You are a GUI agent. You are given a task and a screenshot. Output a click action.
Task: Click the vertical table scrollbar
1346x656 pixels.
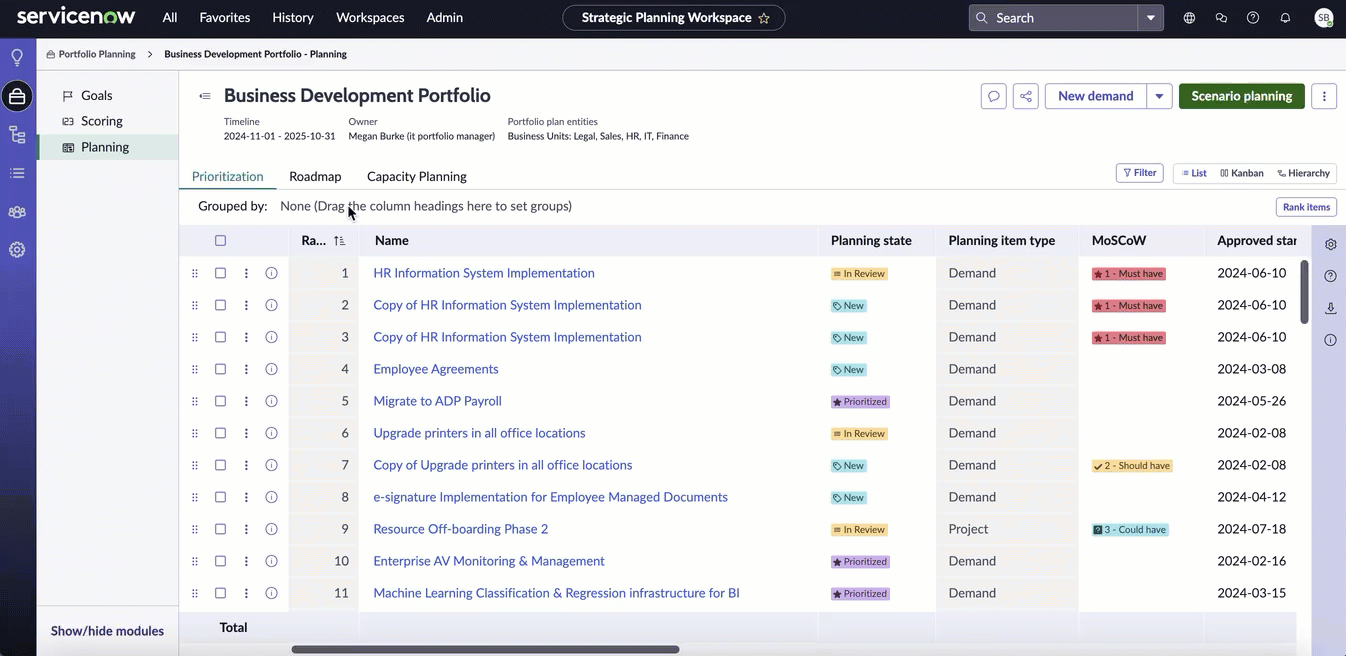coord(1304,291)
